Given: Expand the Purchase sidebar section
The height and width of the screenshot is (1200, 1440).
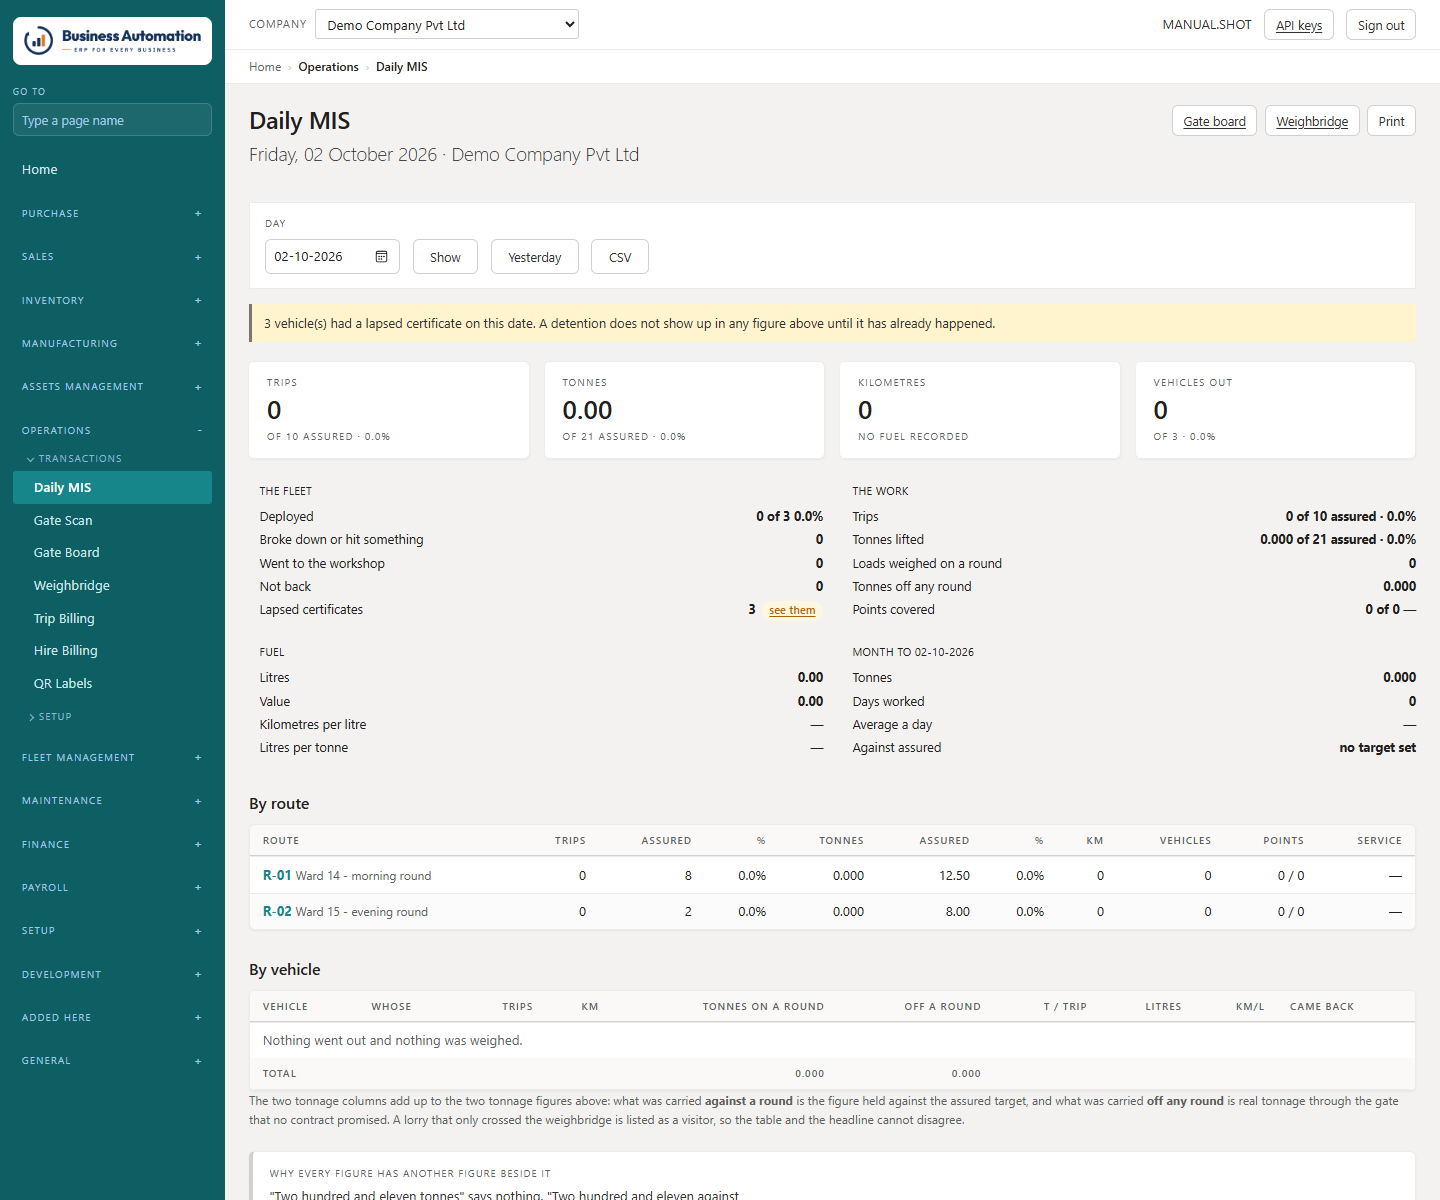Looking at the screenshot, I should click(112, 214).
